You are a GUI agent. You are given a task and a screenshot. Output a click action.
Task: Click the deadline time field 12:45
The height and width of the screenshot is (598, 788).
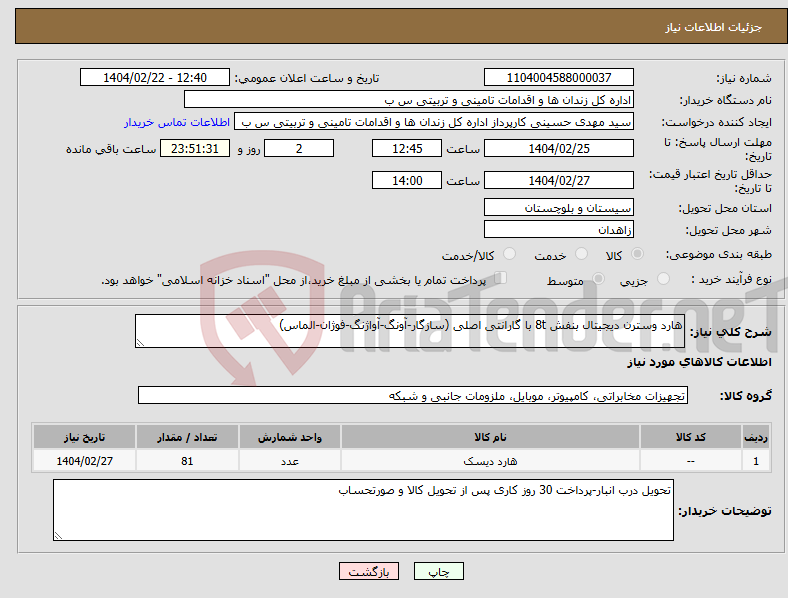[407, 148]
